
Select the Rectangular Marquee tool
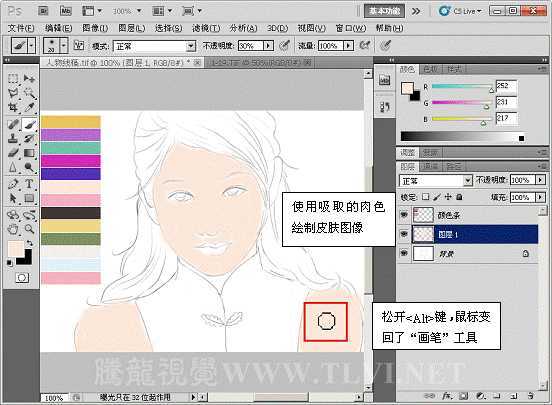pos(13,78)
